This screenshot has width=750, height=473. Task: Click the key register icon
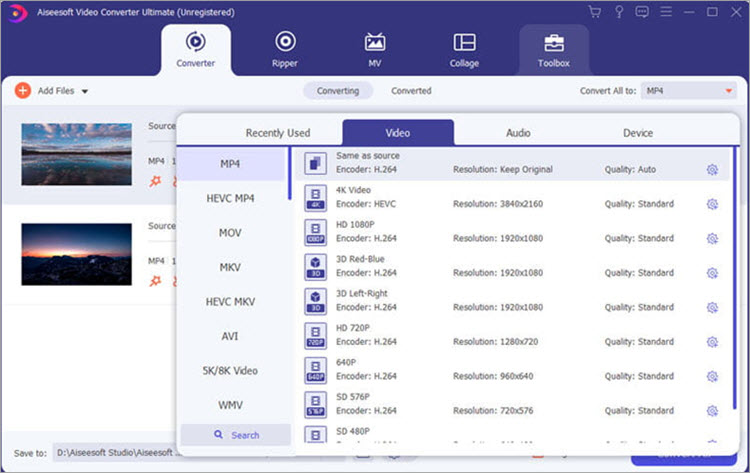pyautogui.click(x=619, y=12)
